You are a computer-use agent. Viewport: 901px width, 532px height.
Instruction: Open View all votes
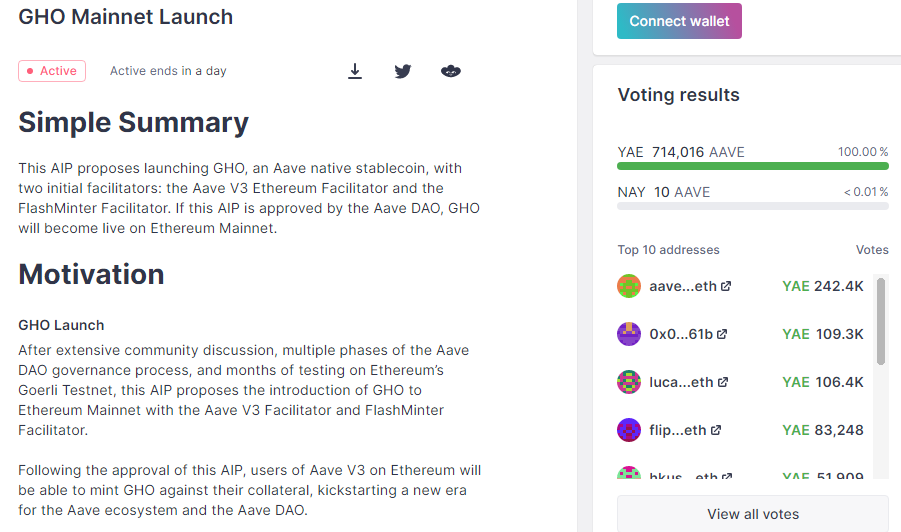[x=753, y=514]
